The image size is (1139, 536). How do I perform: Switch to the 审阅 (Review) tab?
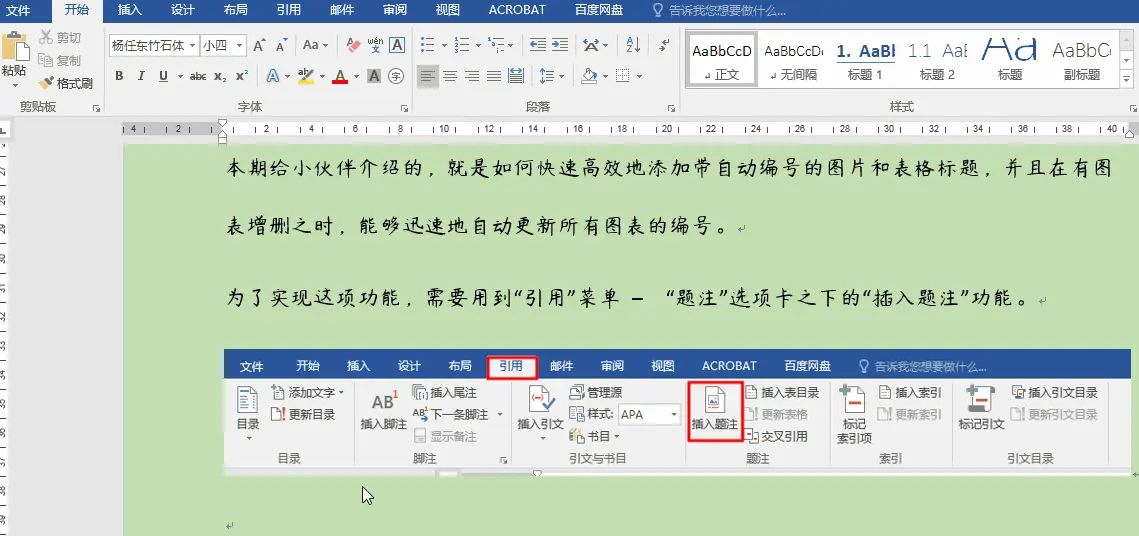[394, 10]
